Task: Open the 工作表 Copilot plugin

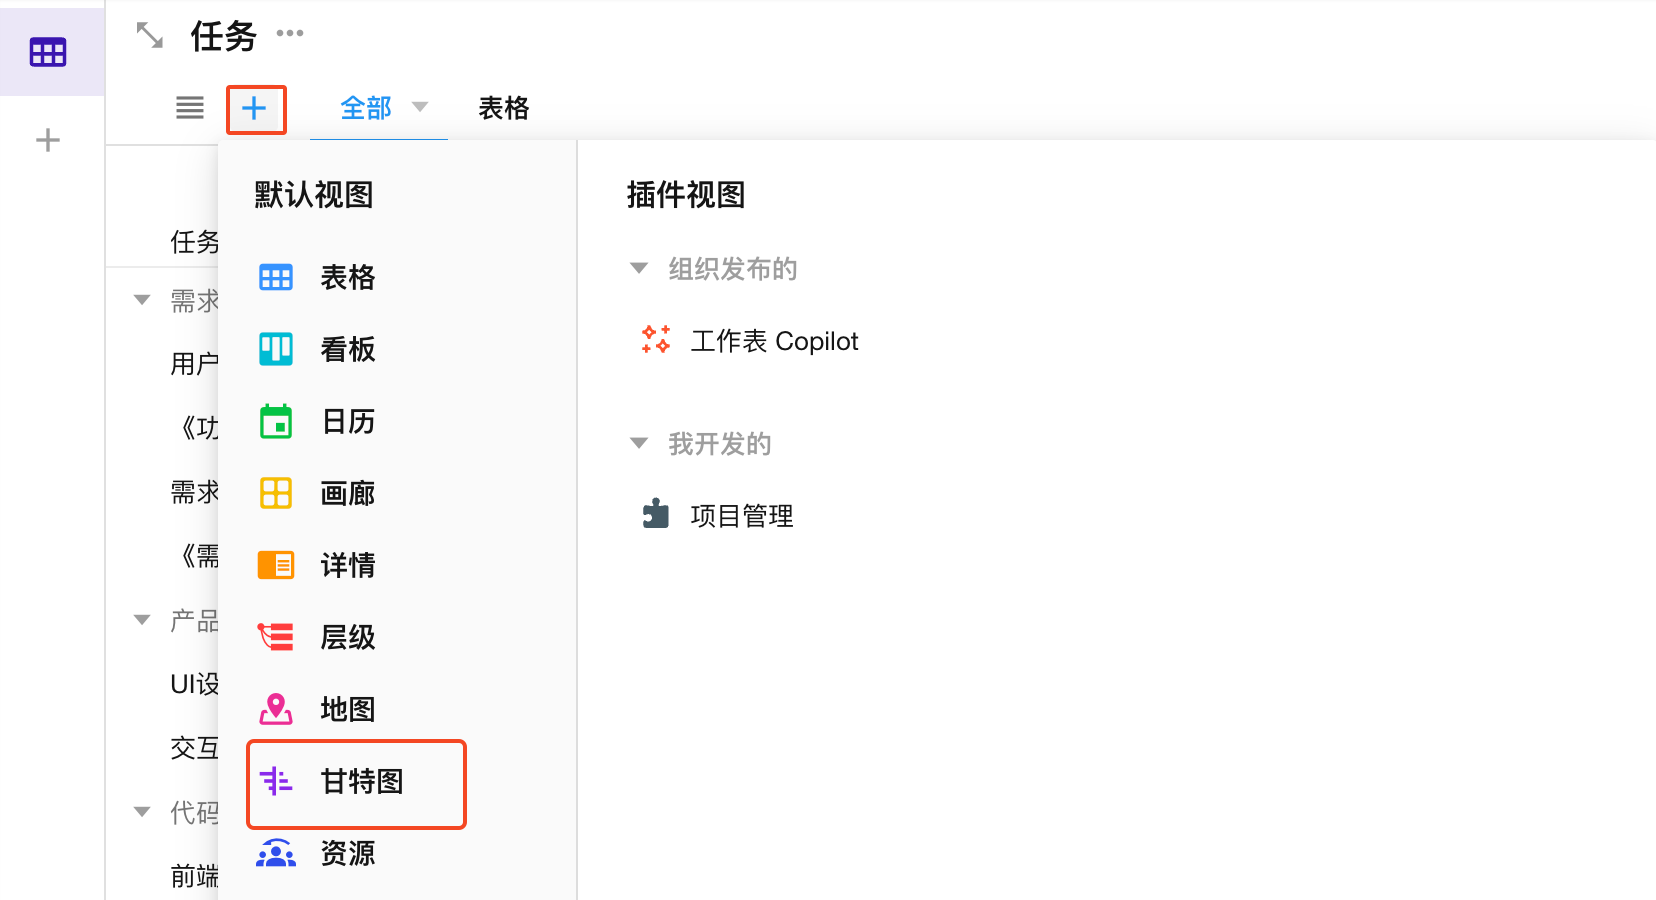Action: point(773,342)
